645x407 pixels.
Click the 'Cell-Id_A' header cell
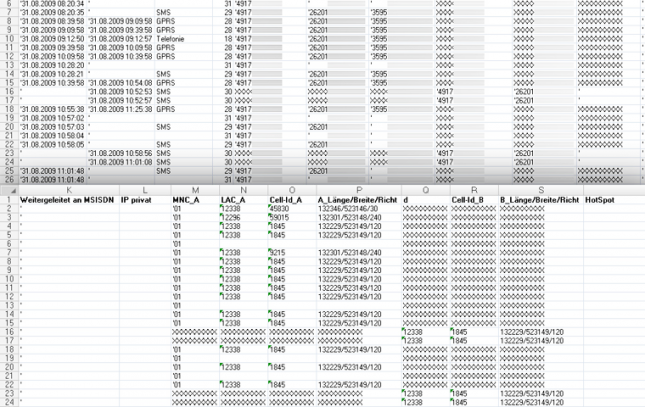click(x=286, y=200)
